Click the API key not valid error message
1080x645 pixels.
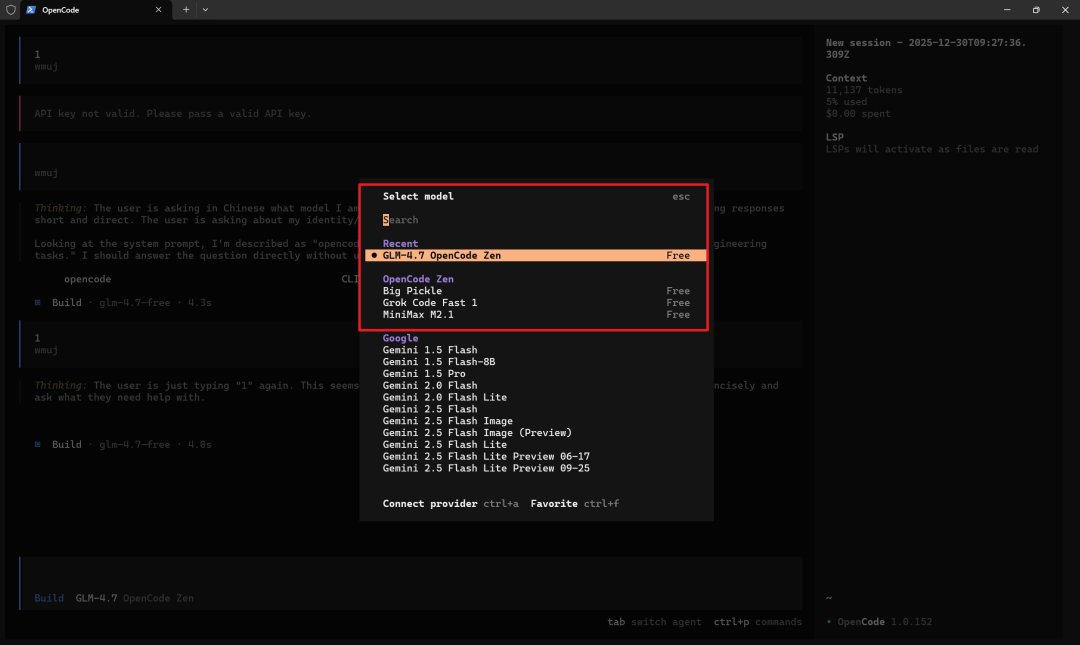[x=173, y=114]
